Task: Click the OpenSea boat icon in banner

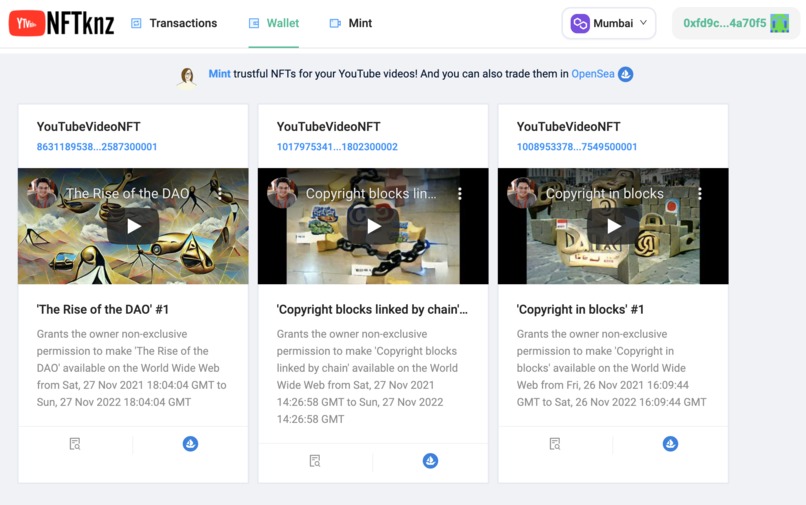Action: tap(626, 74)
